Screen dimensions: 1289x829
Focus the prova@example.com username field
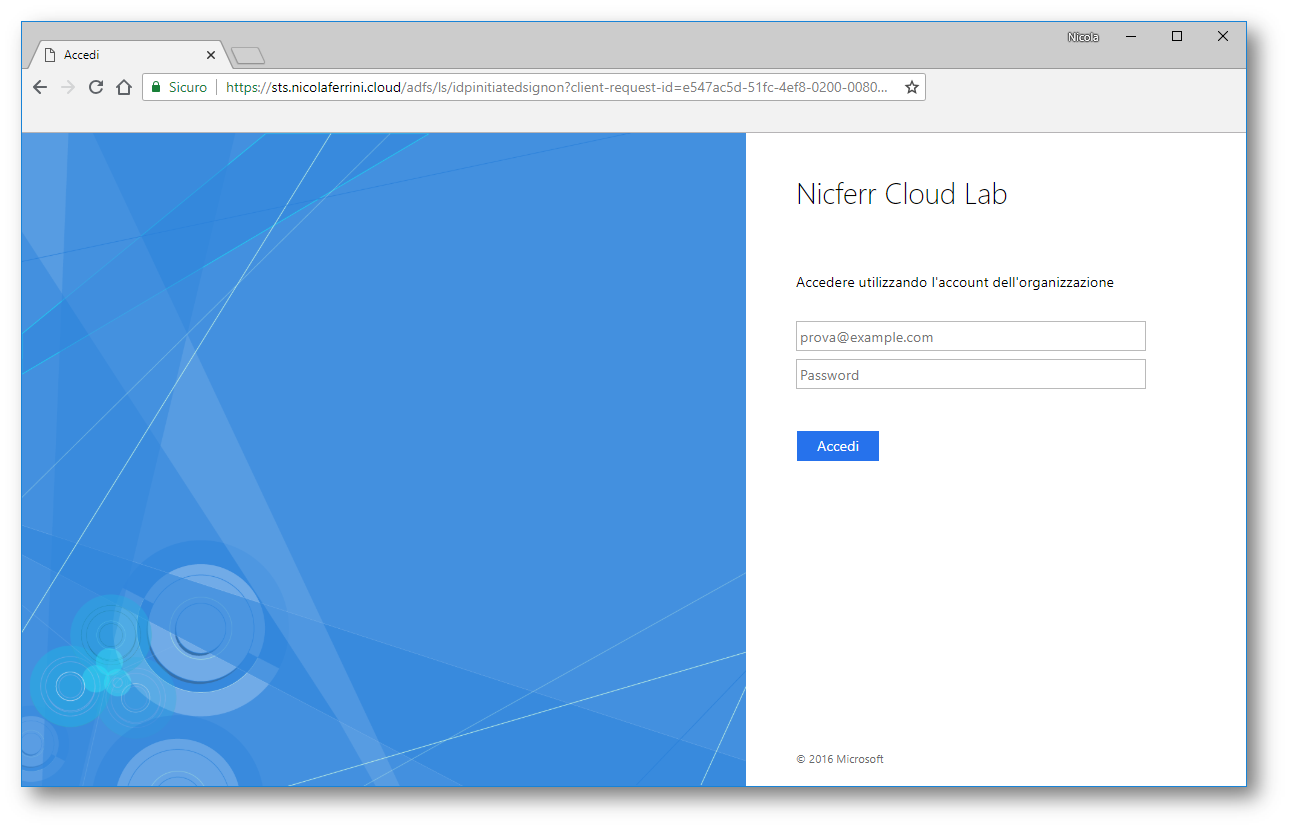point(971,336)
